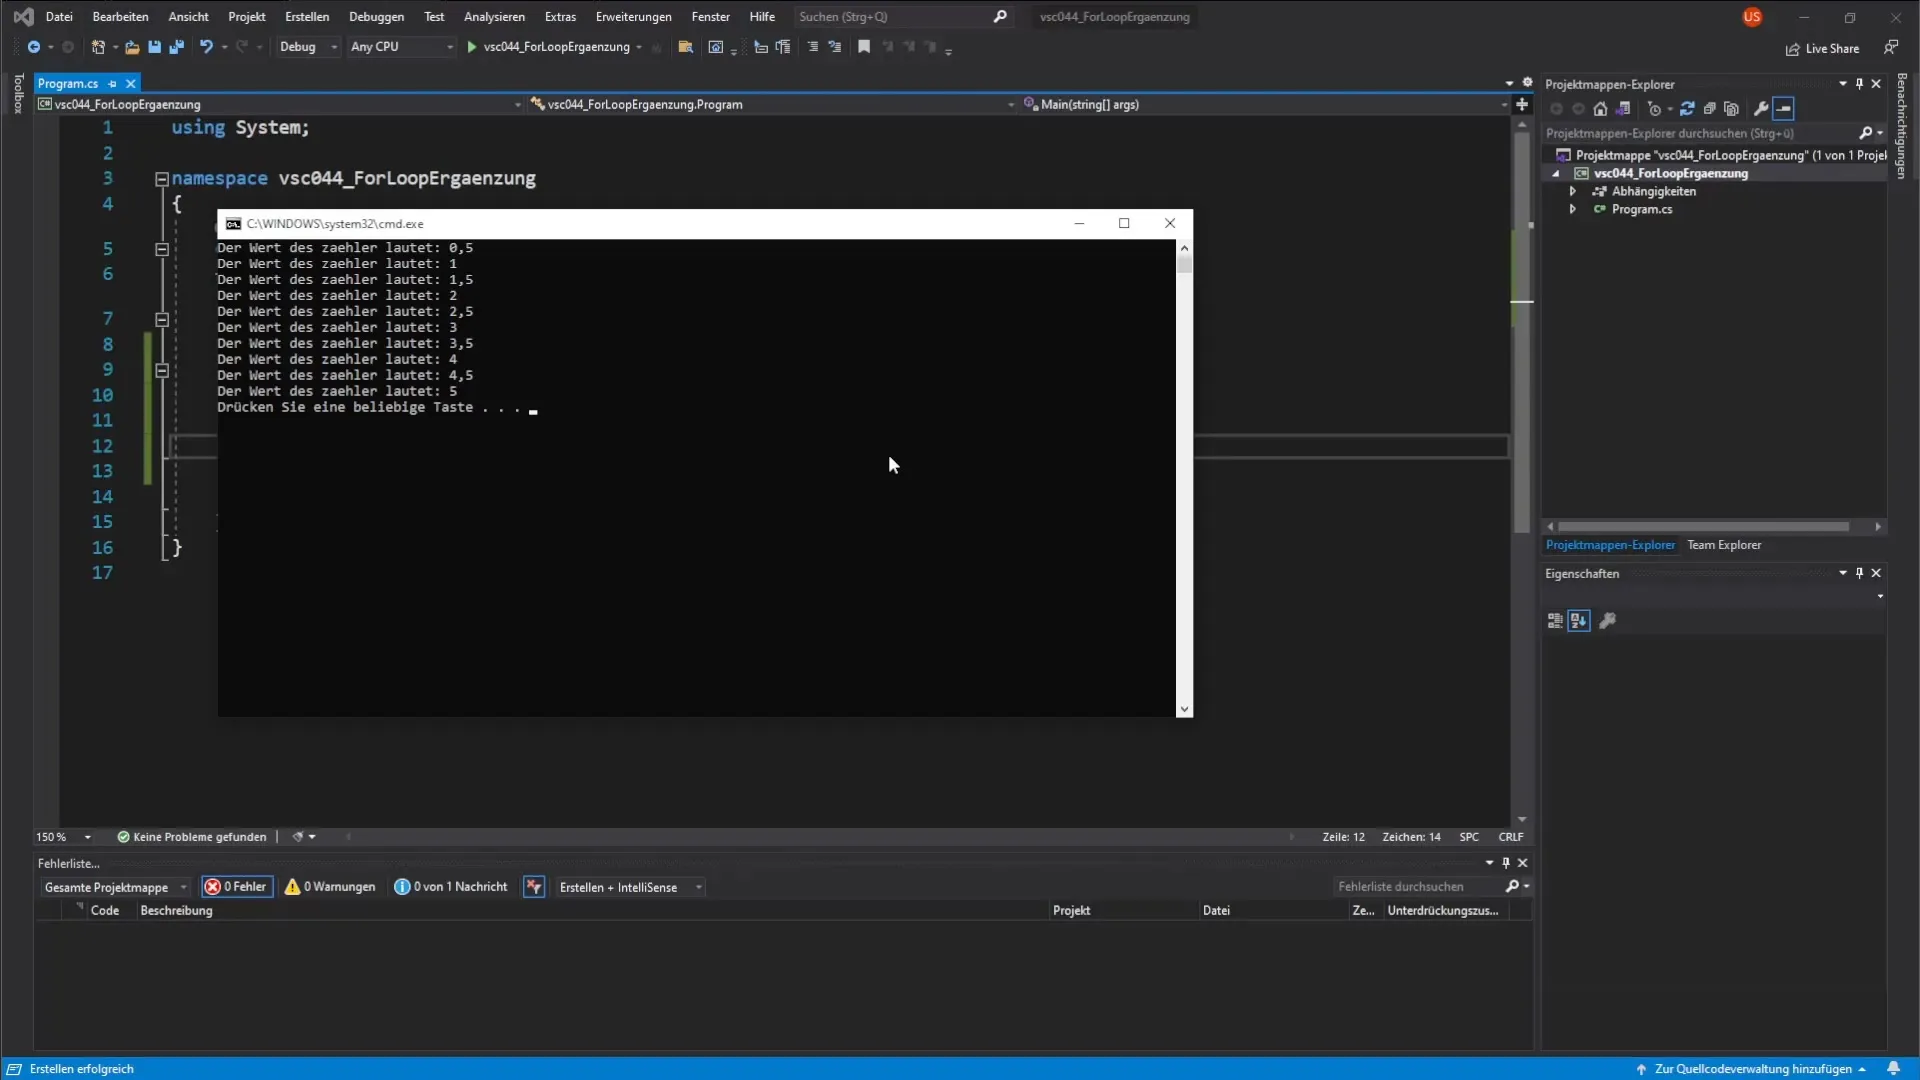Click the refresh sync icon in Projektmappen-Explorer

click(x=1687, y=109)
